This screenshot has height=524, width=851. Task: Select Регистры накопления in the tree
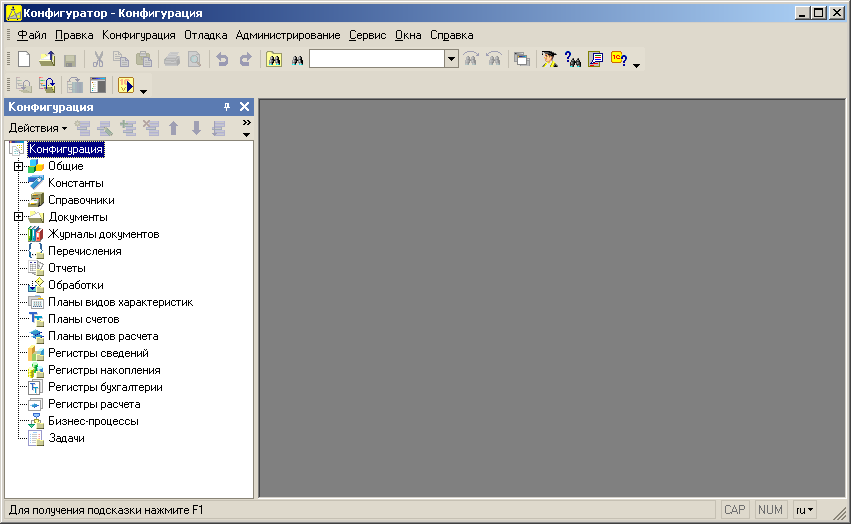point(104,370)
